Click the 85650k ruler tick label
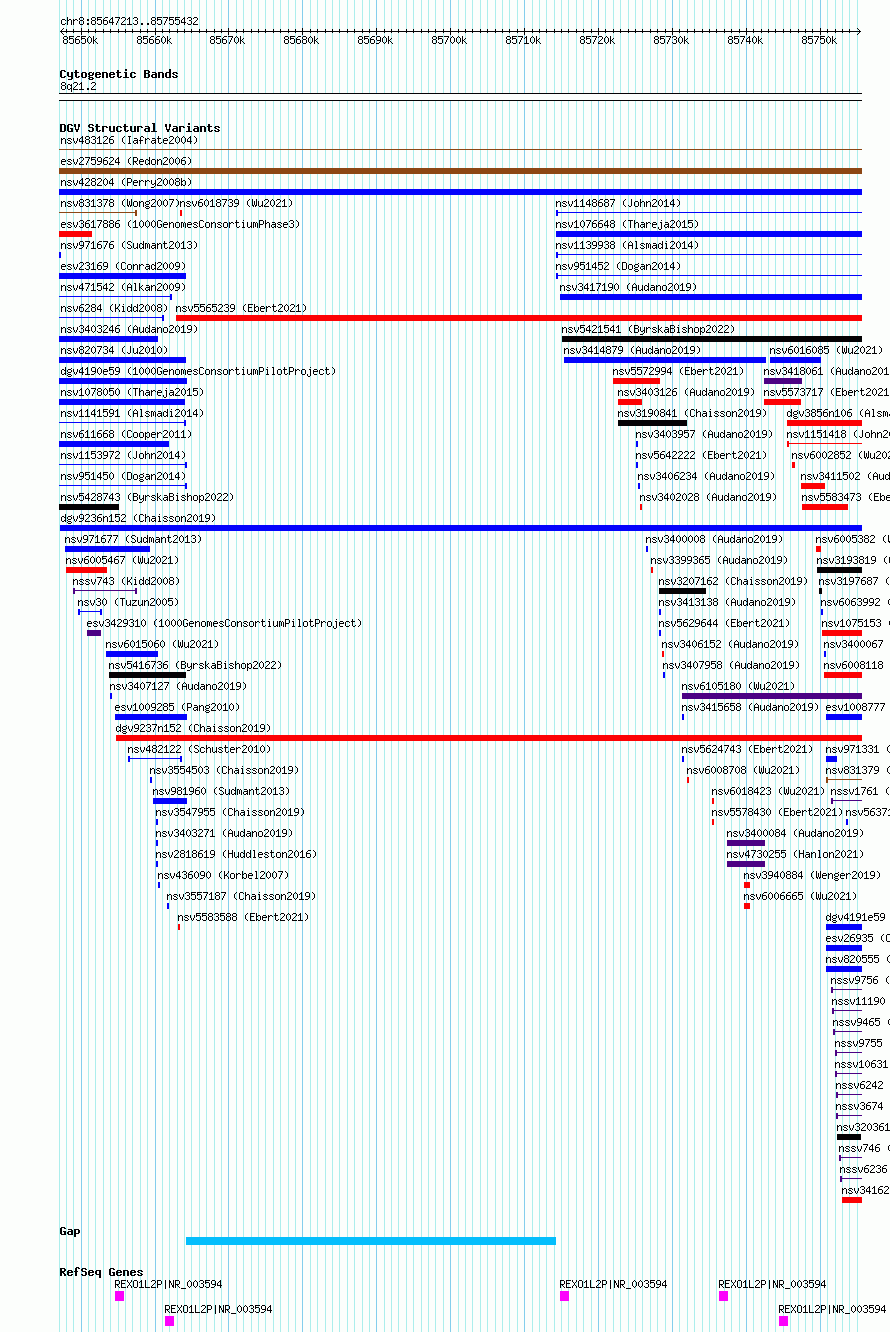 click(x=79, y=39)
